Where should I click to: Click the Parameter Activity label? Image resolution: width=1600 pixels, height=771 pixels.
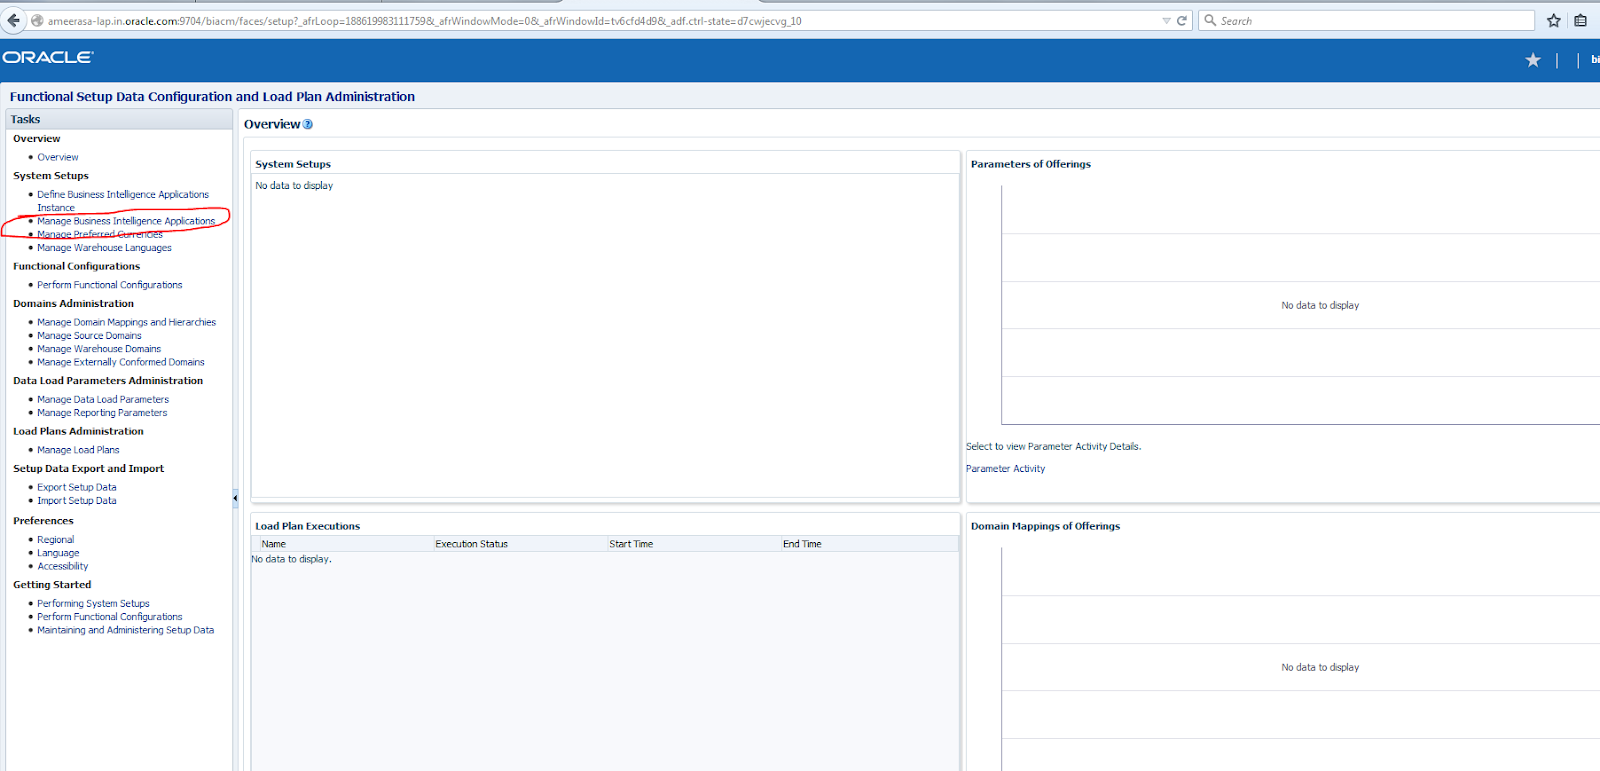tap(1005, 469)
